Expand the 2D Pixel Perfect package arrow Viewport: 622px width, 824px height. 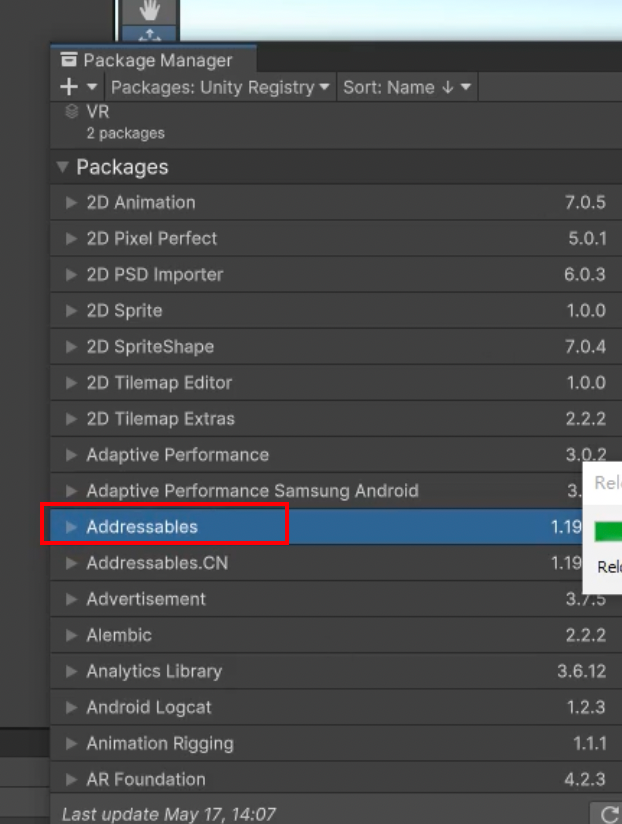(71, 239)
